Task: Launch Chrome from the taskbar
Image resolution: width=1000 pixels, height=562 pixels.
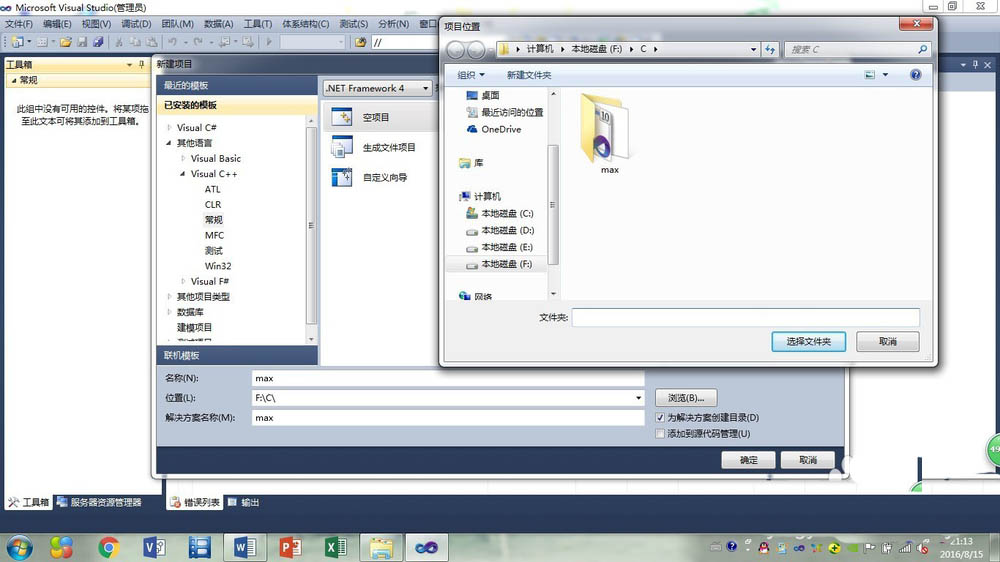Action: pos(109,547)
